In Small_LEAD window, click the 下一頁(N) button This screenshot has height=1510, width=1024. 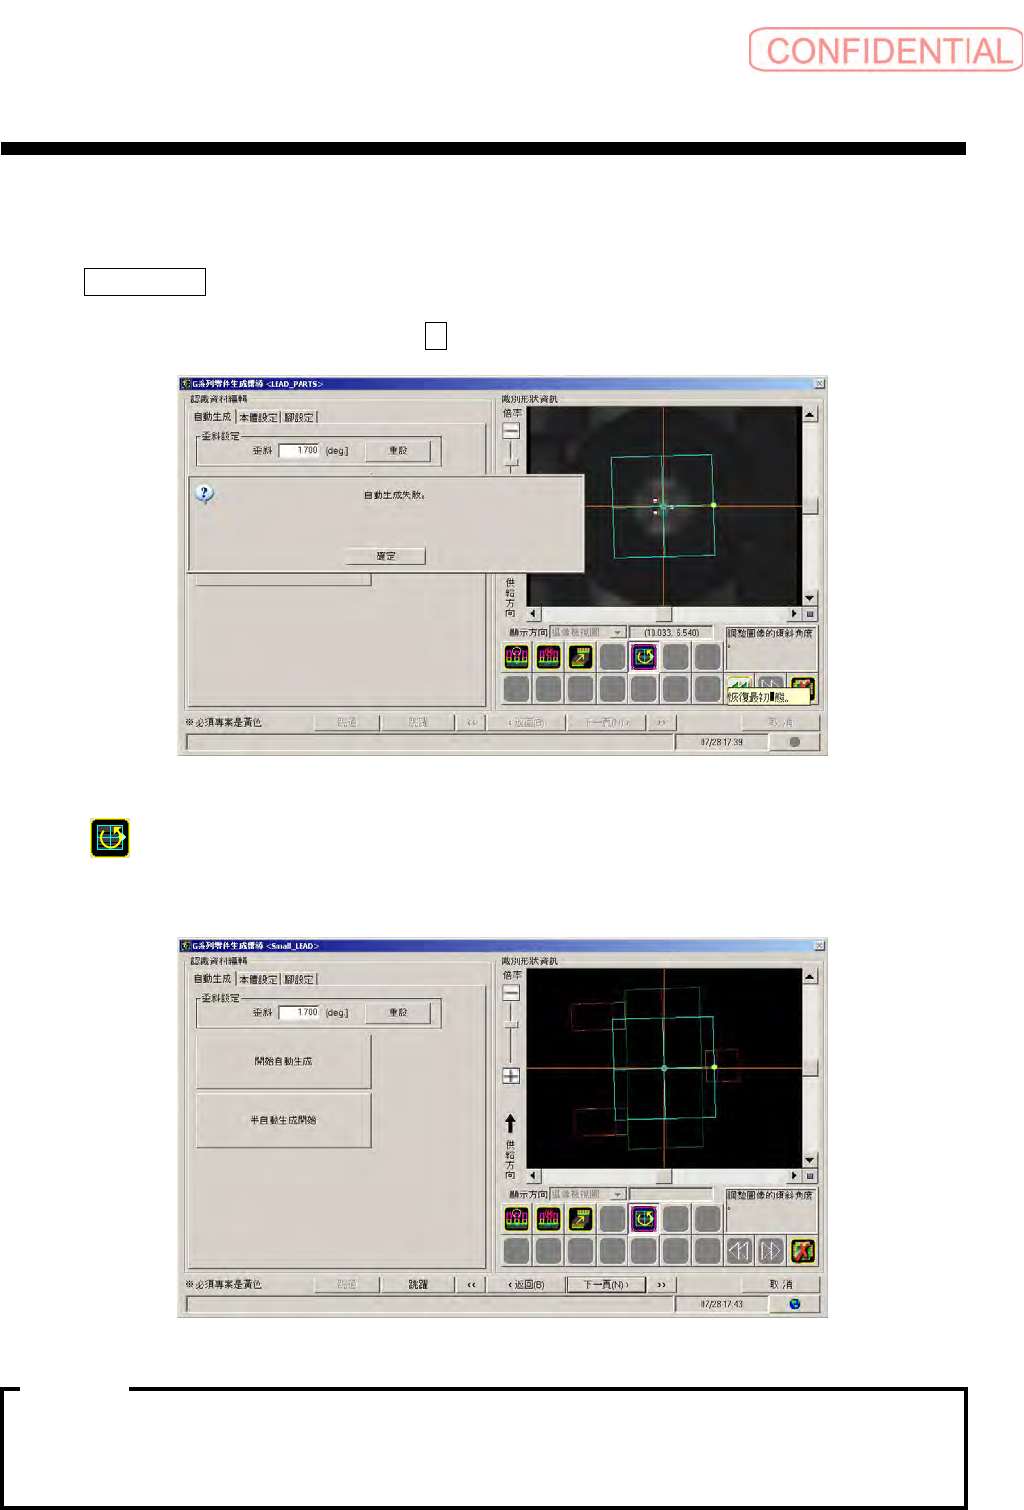606,1284
